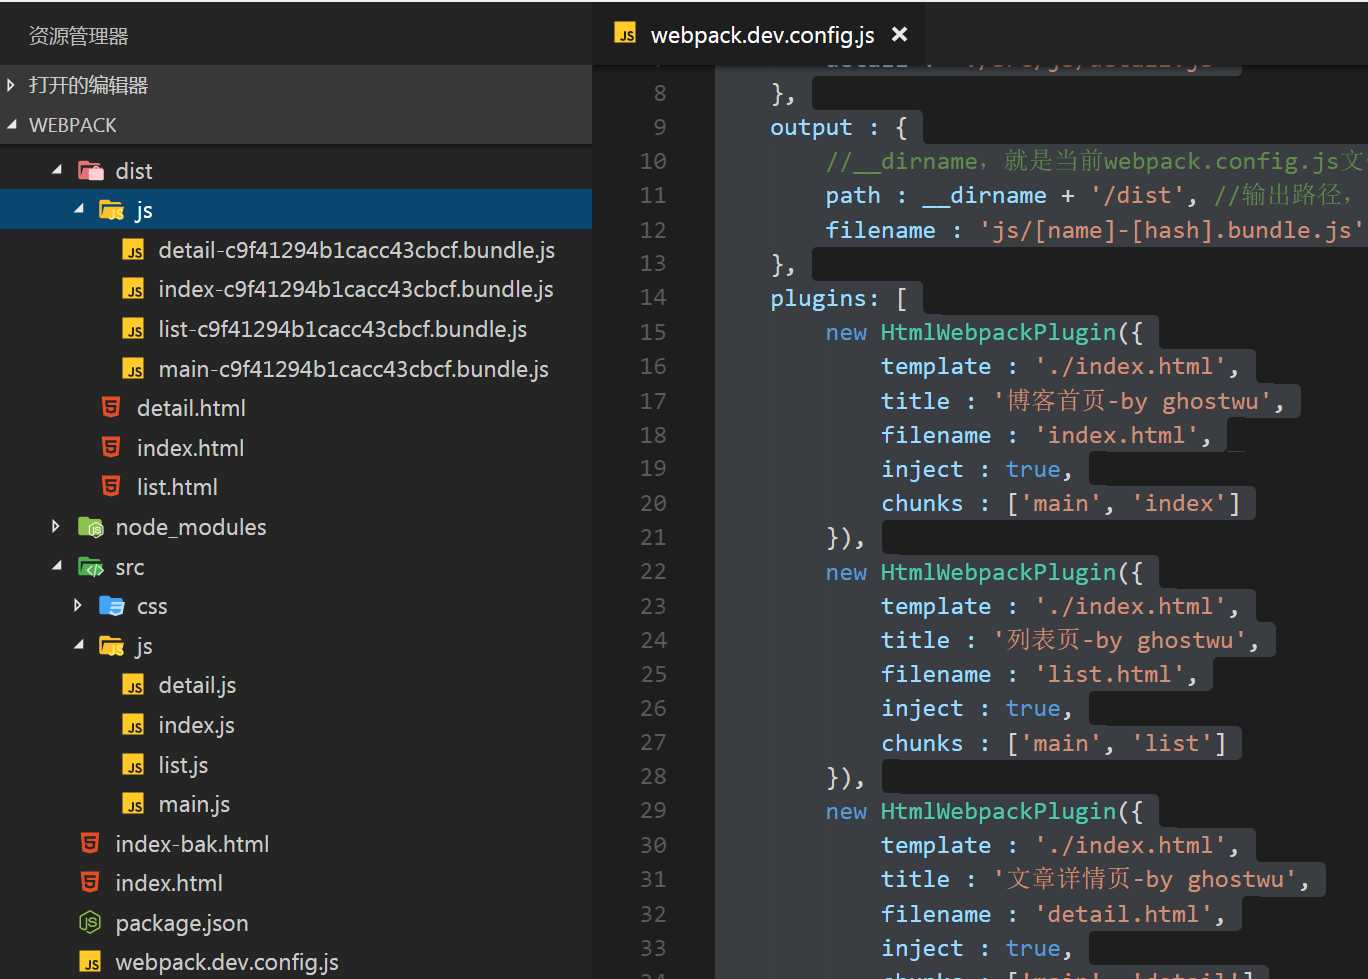Collapse the src folder arrow
The image size is (1368, 979).
57,567
